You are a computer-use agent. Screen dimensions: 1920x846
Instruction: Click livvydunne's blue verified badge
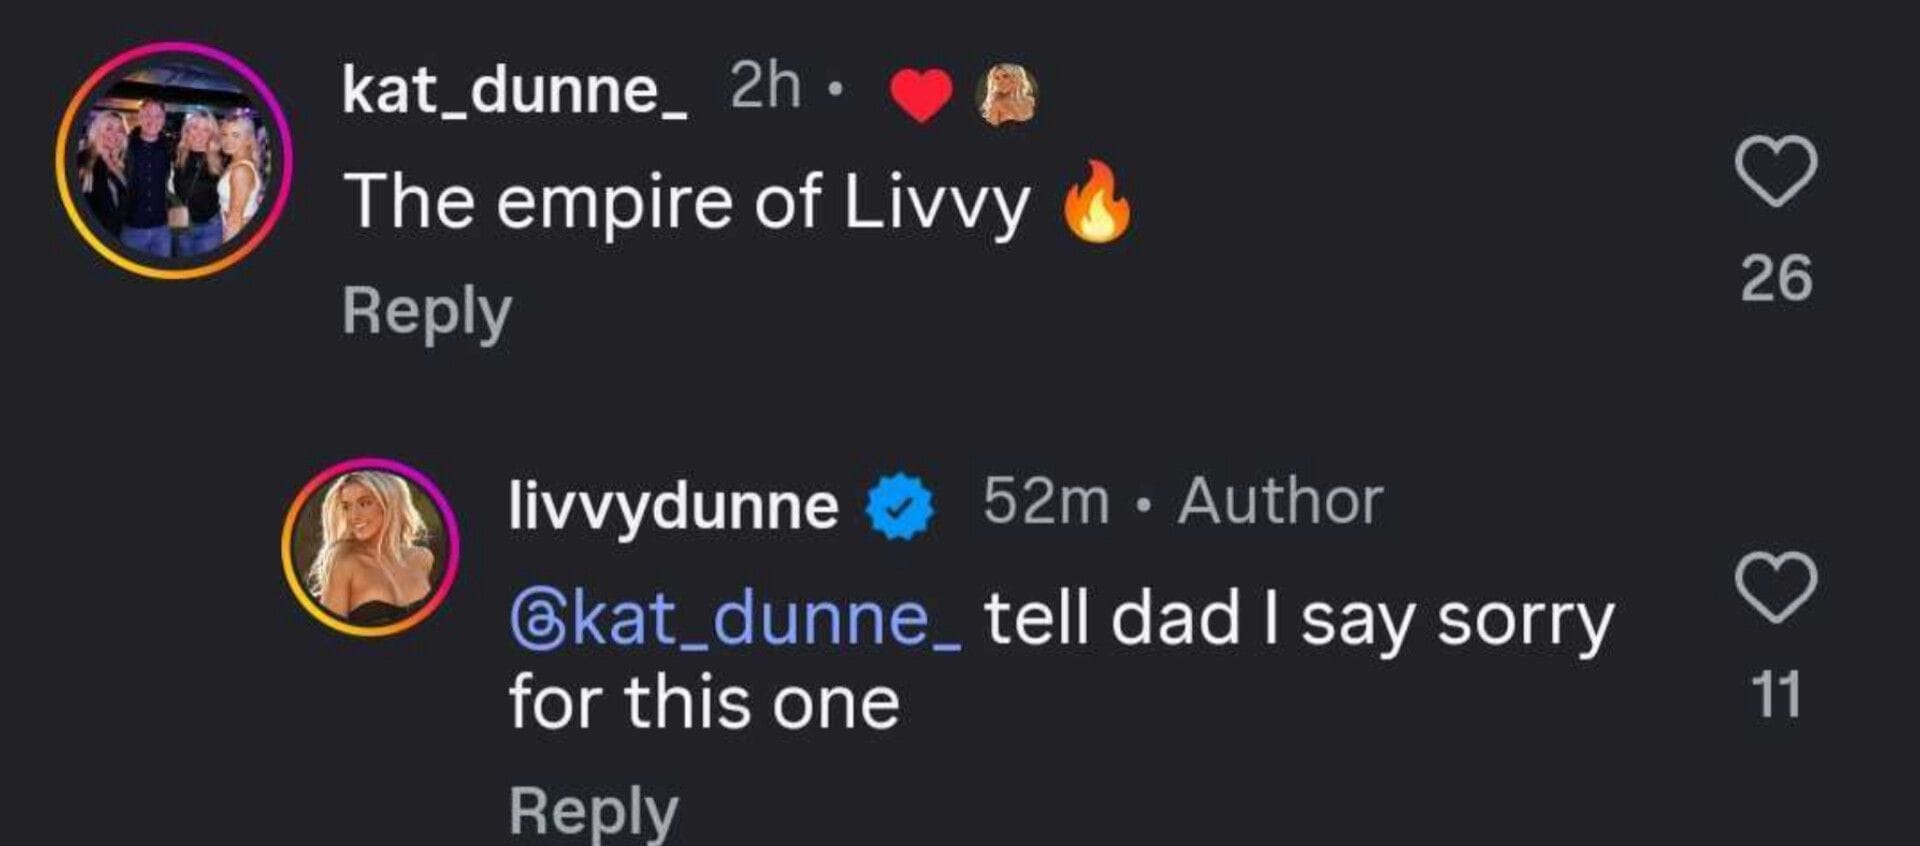[899, 506]
